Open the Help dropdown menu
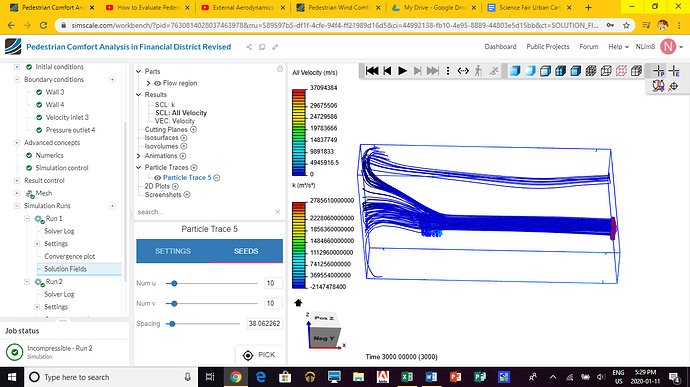Screen dimensions: 690x387 (x=618, y=47)
